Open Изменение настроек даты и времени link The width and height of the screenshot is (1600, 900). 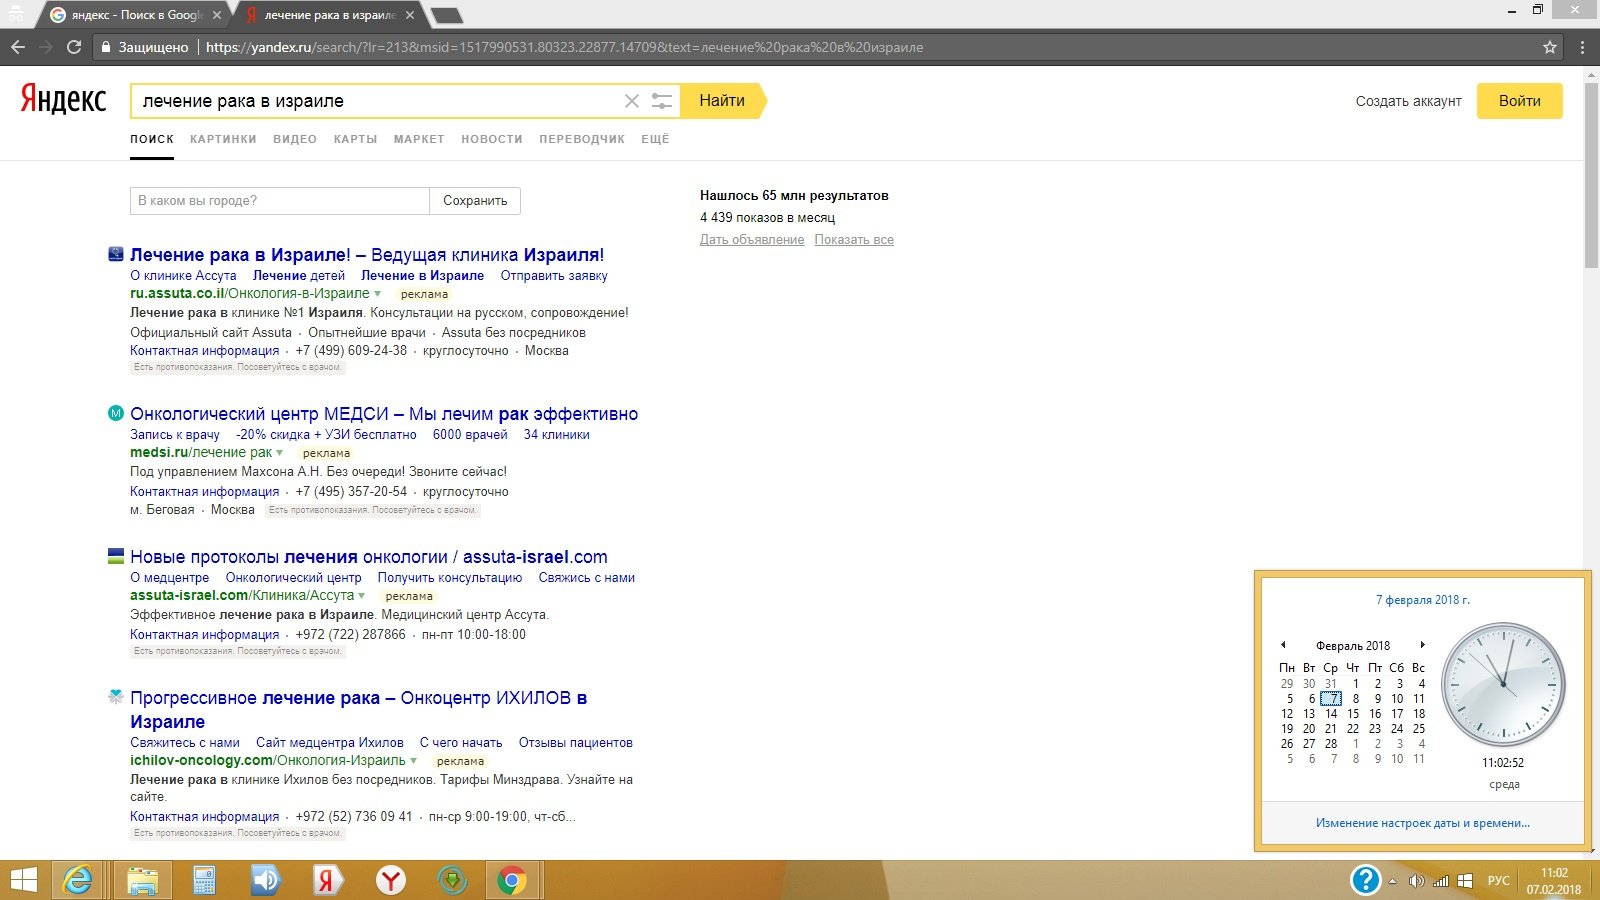click(1423, 823)
